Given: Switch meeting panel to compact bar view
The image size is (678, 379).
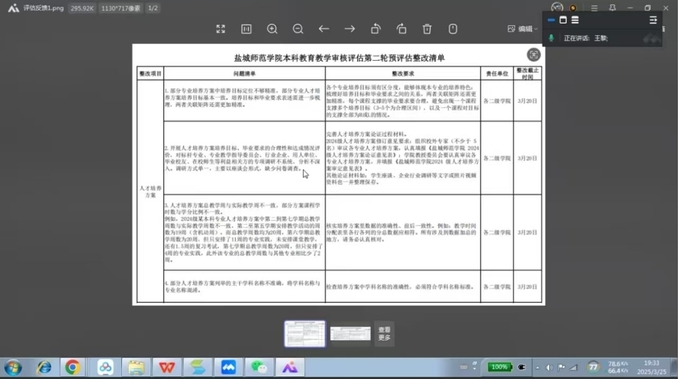Looking at the screenshot, I should [x=551, y=20].
